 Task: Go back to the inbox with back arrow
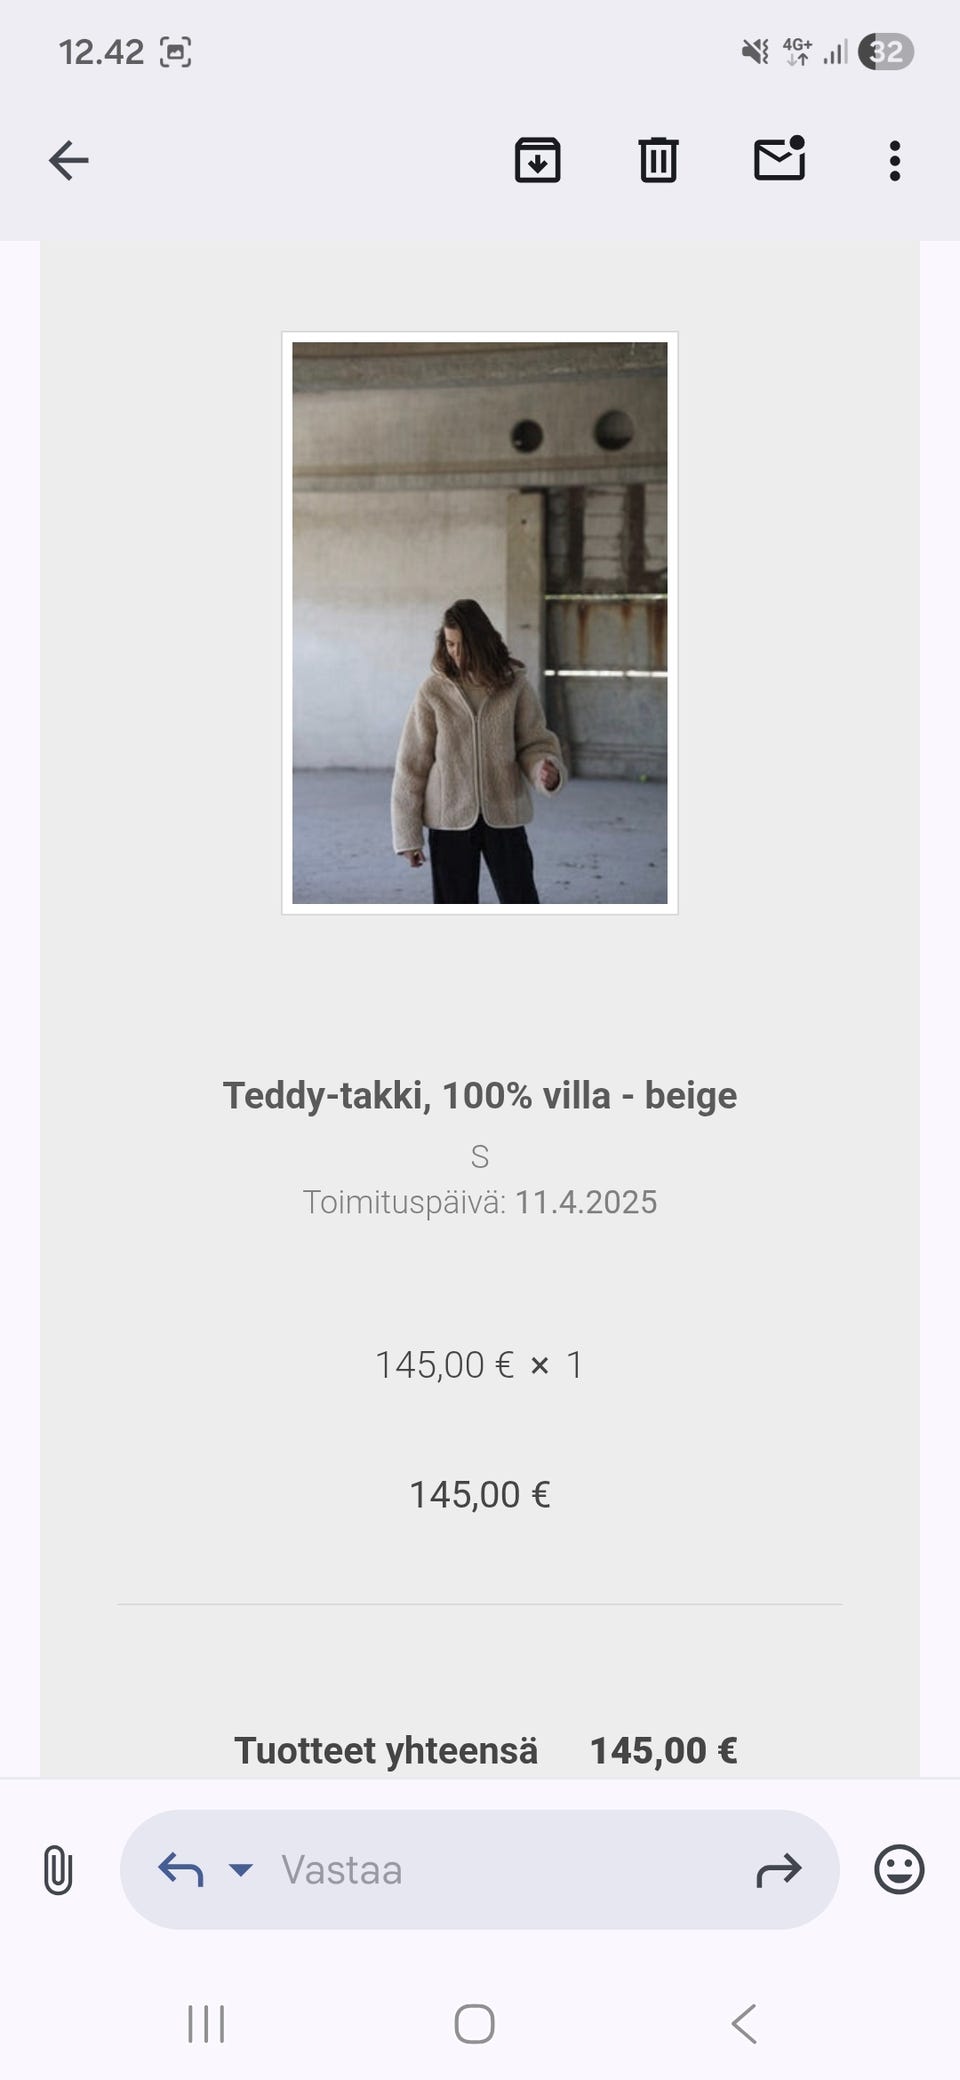tap(69, 160)
